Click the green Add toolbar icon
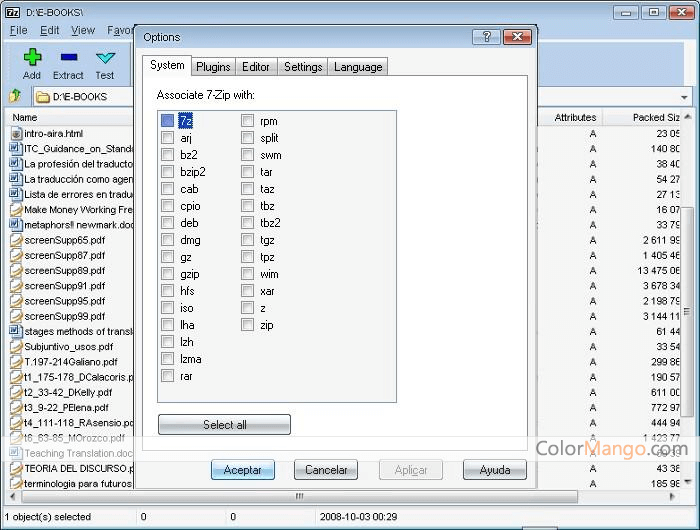Screen dimensions: 700x530 point(32,58)
